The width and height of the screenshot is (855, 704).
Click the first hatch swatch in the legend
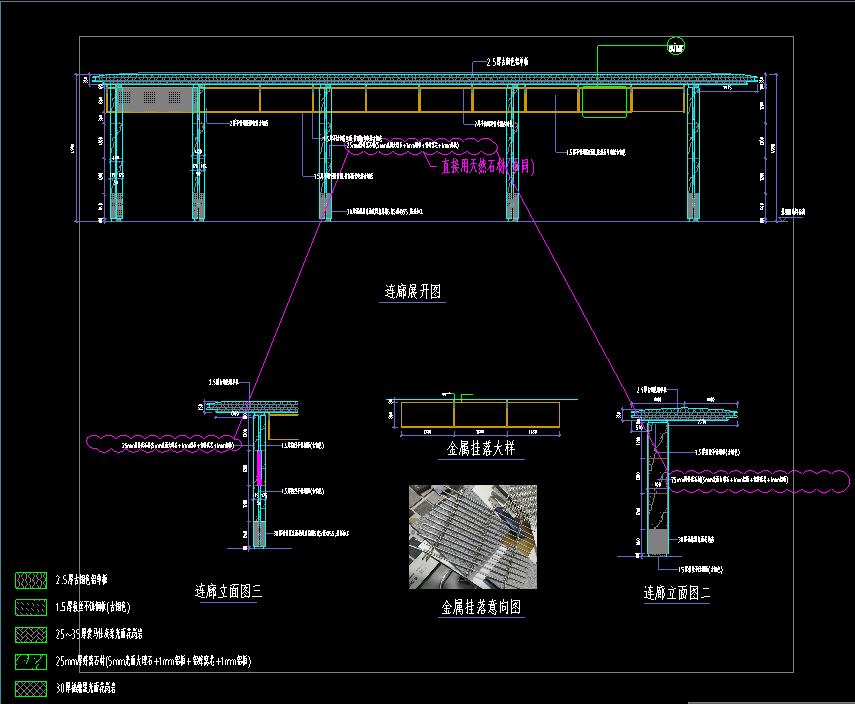[x=31, y=579]
